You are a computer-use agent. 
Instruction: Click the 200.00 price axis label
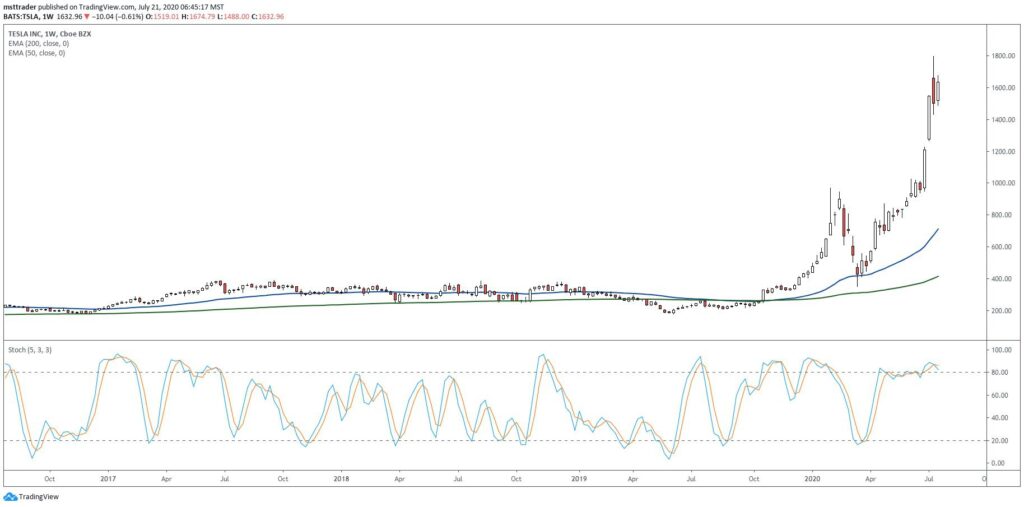[1000, 311]
